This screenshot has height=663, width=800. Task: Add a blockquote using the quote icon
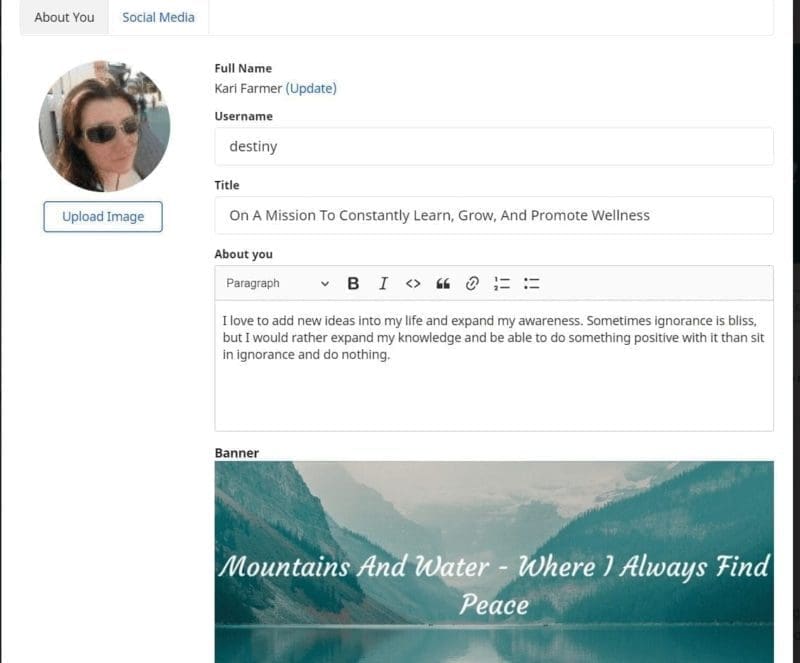pyautogui.click(x=443, y=283)
